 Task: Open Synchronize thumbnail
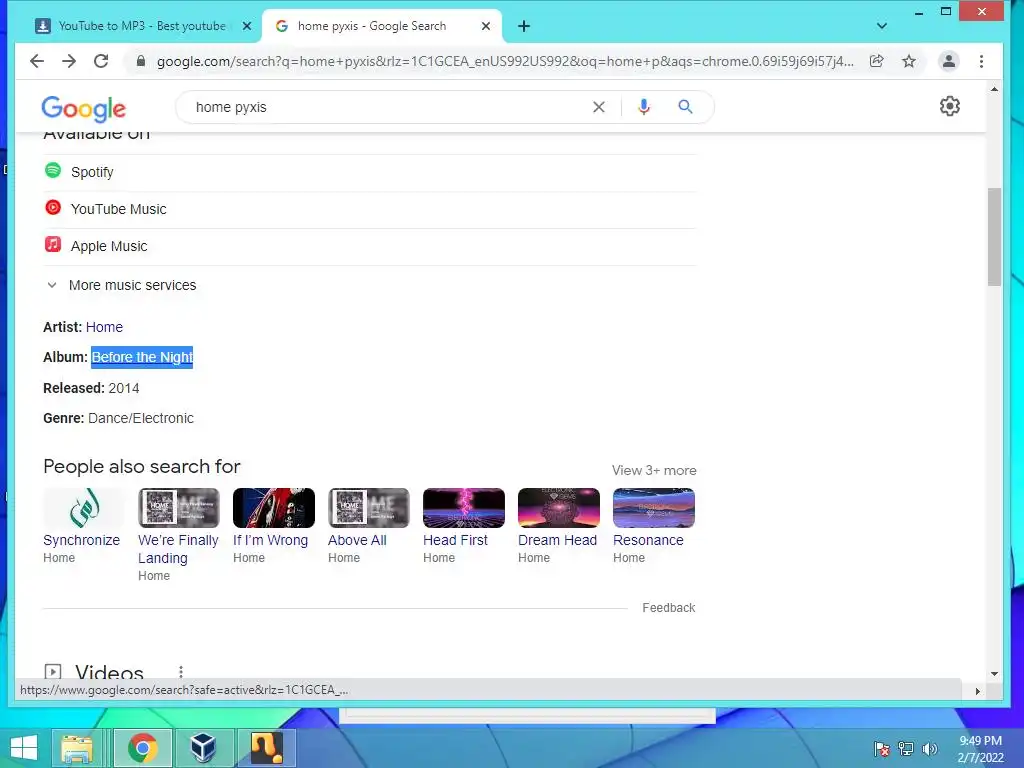click(84, 507)
